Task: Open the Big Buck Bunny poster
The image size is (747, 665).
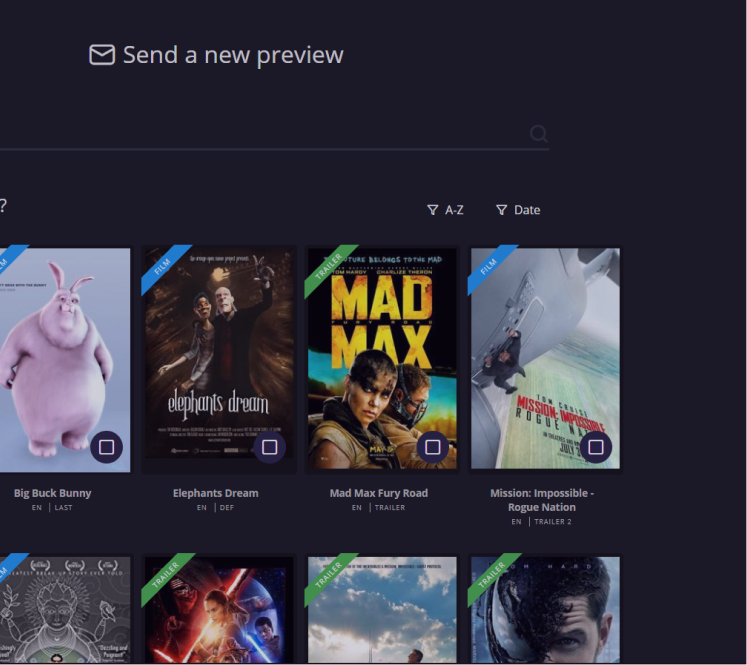Action: 65,360
